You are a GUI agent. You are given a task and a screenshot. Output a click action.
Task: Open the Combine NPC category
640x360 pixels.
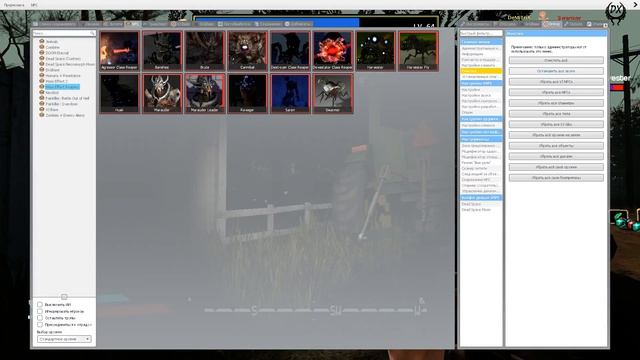(x=52, y=47)
